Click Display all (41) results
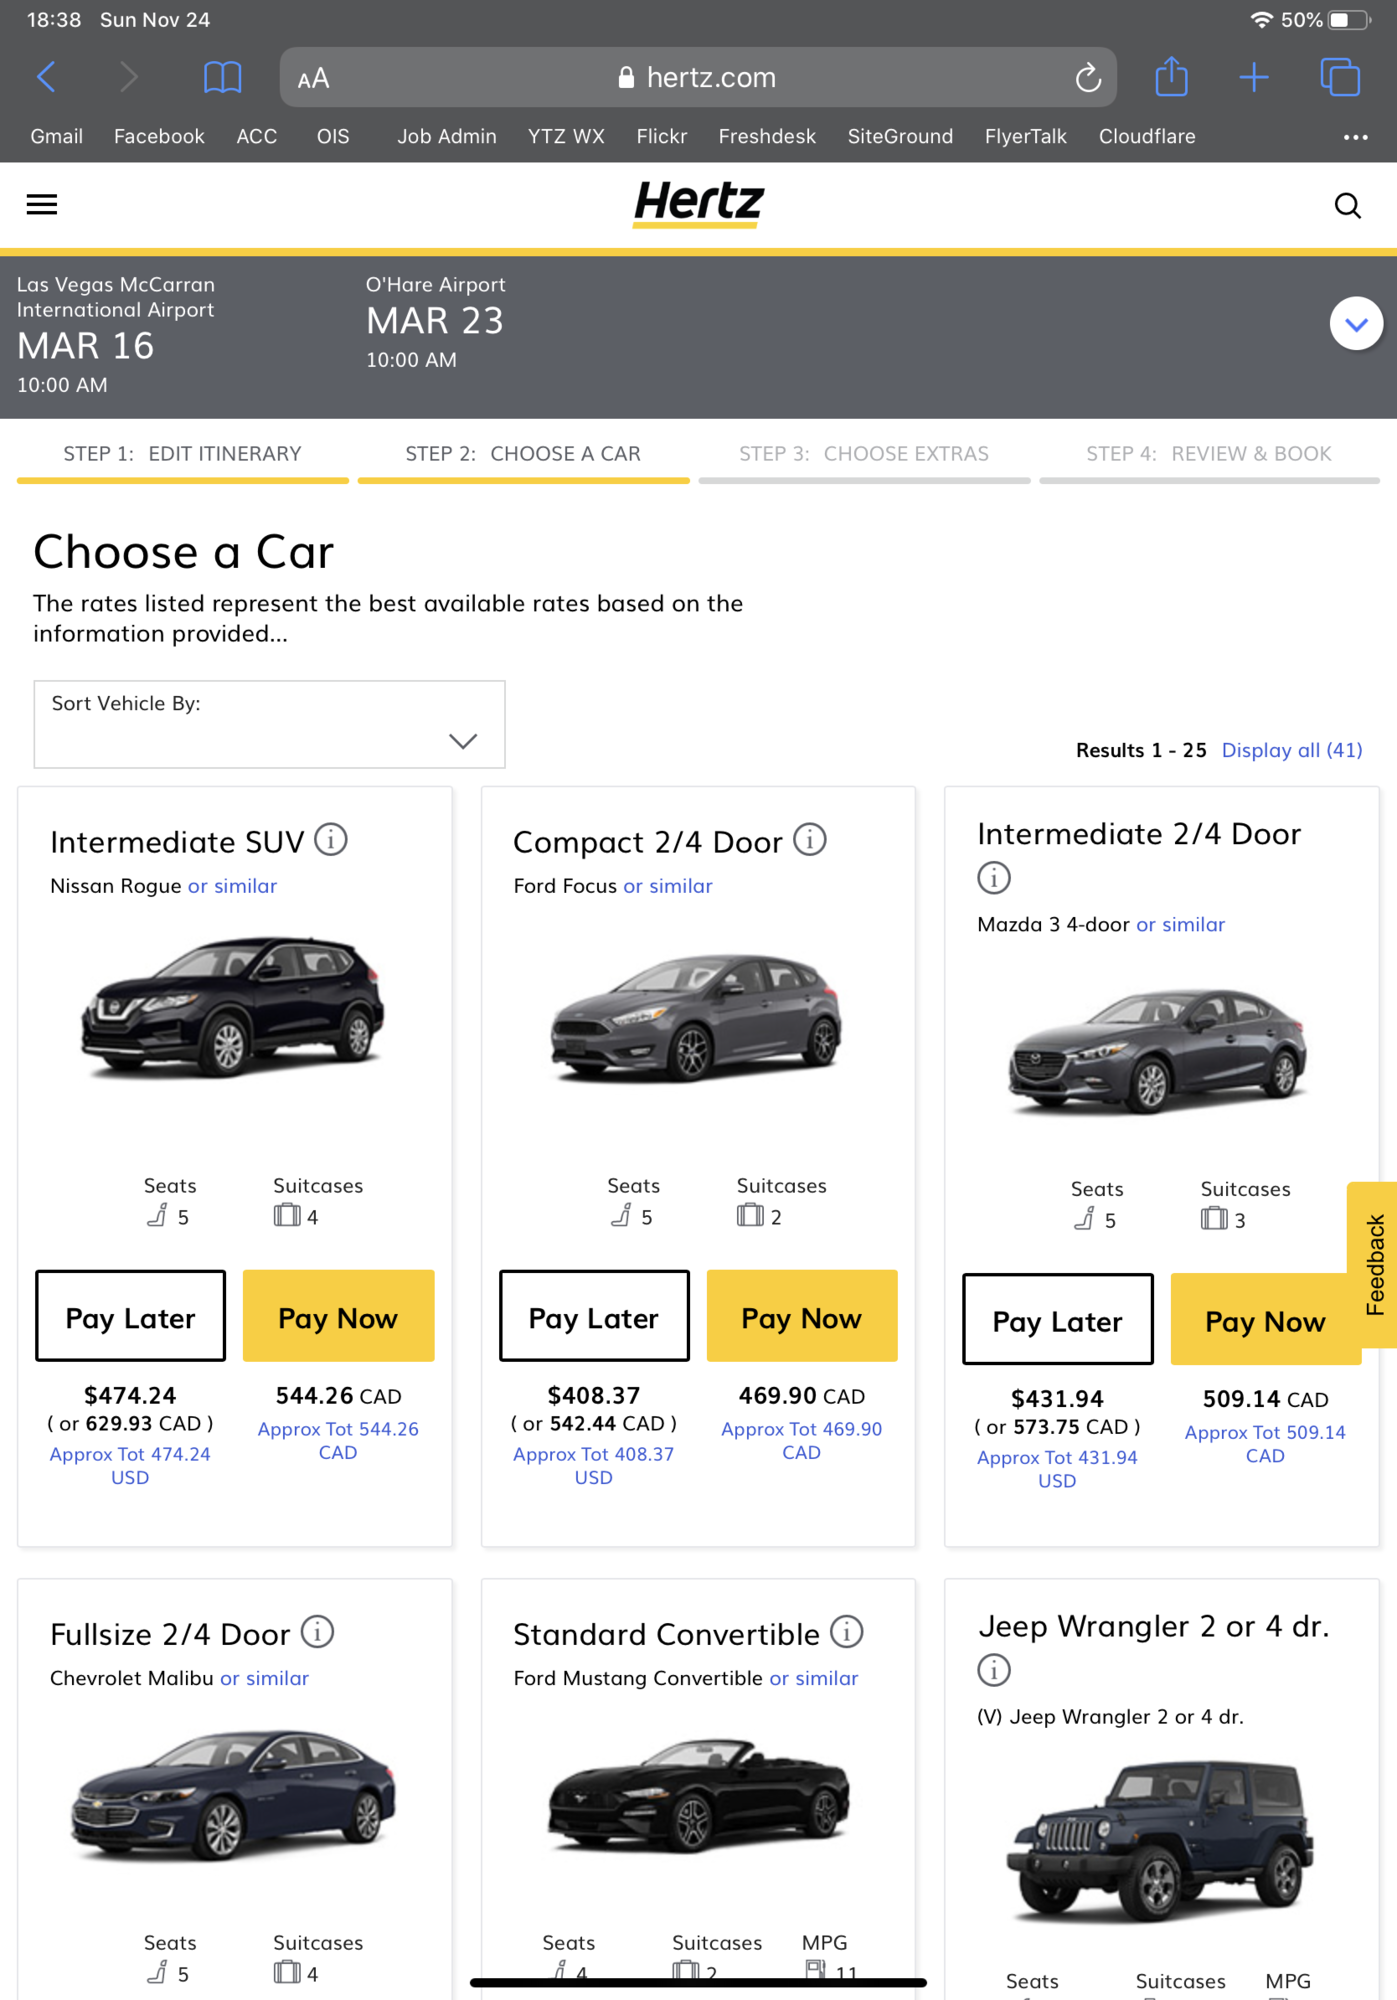Image resolution: width=1397 pixels, height=2000 pixels. point(1292,750)
